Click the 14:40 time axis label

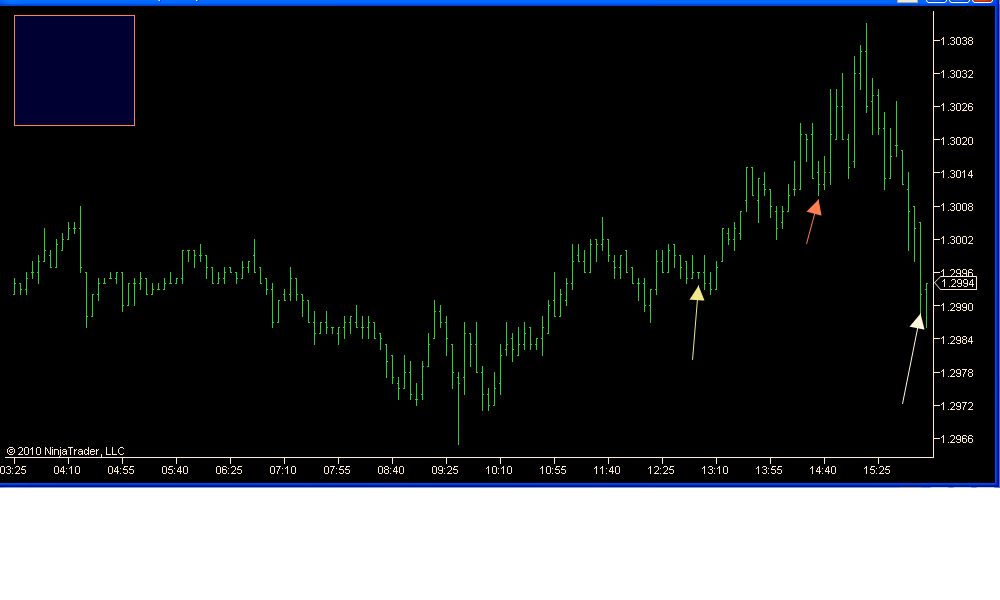point(823,471)
